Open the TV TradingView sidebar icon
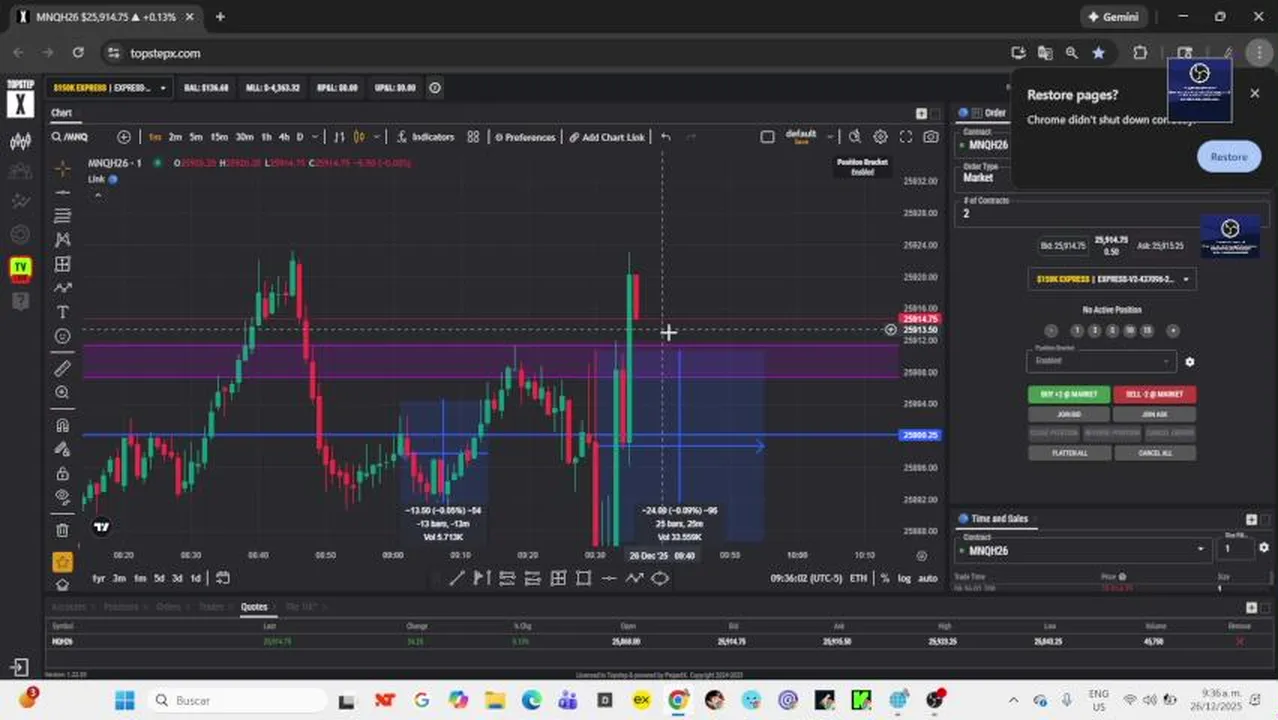This screenshot has width=1278, height=720. click(x=20, y=268)
